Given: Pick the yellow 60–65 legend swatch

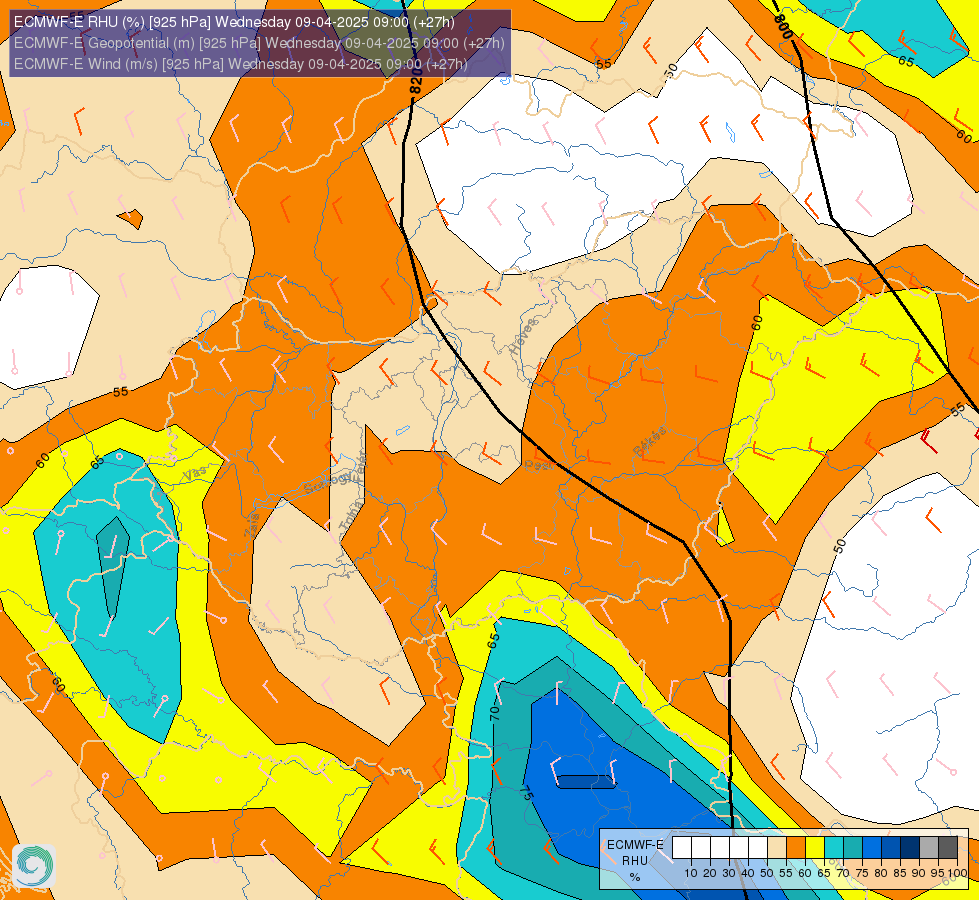Looking at the screenshot, I should 815,848.
